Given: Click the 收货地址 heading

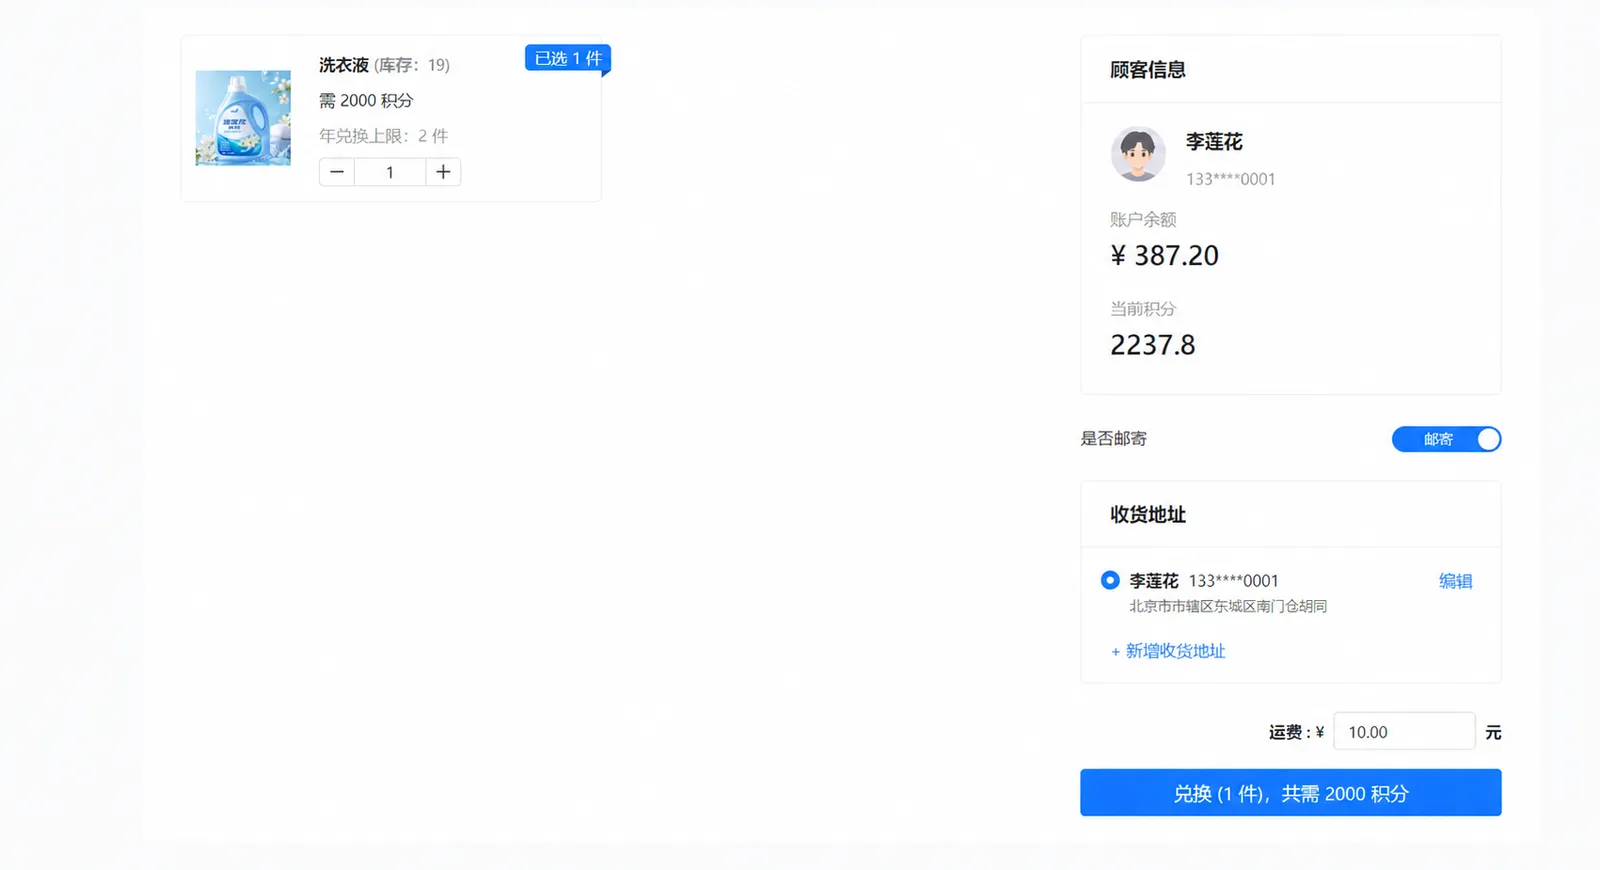Looking at the screenshot, I should coord(1148,515).
